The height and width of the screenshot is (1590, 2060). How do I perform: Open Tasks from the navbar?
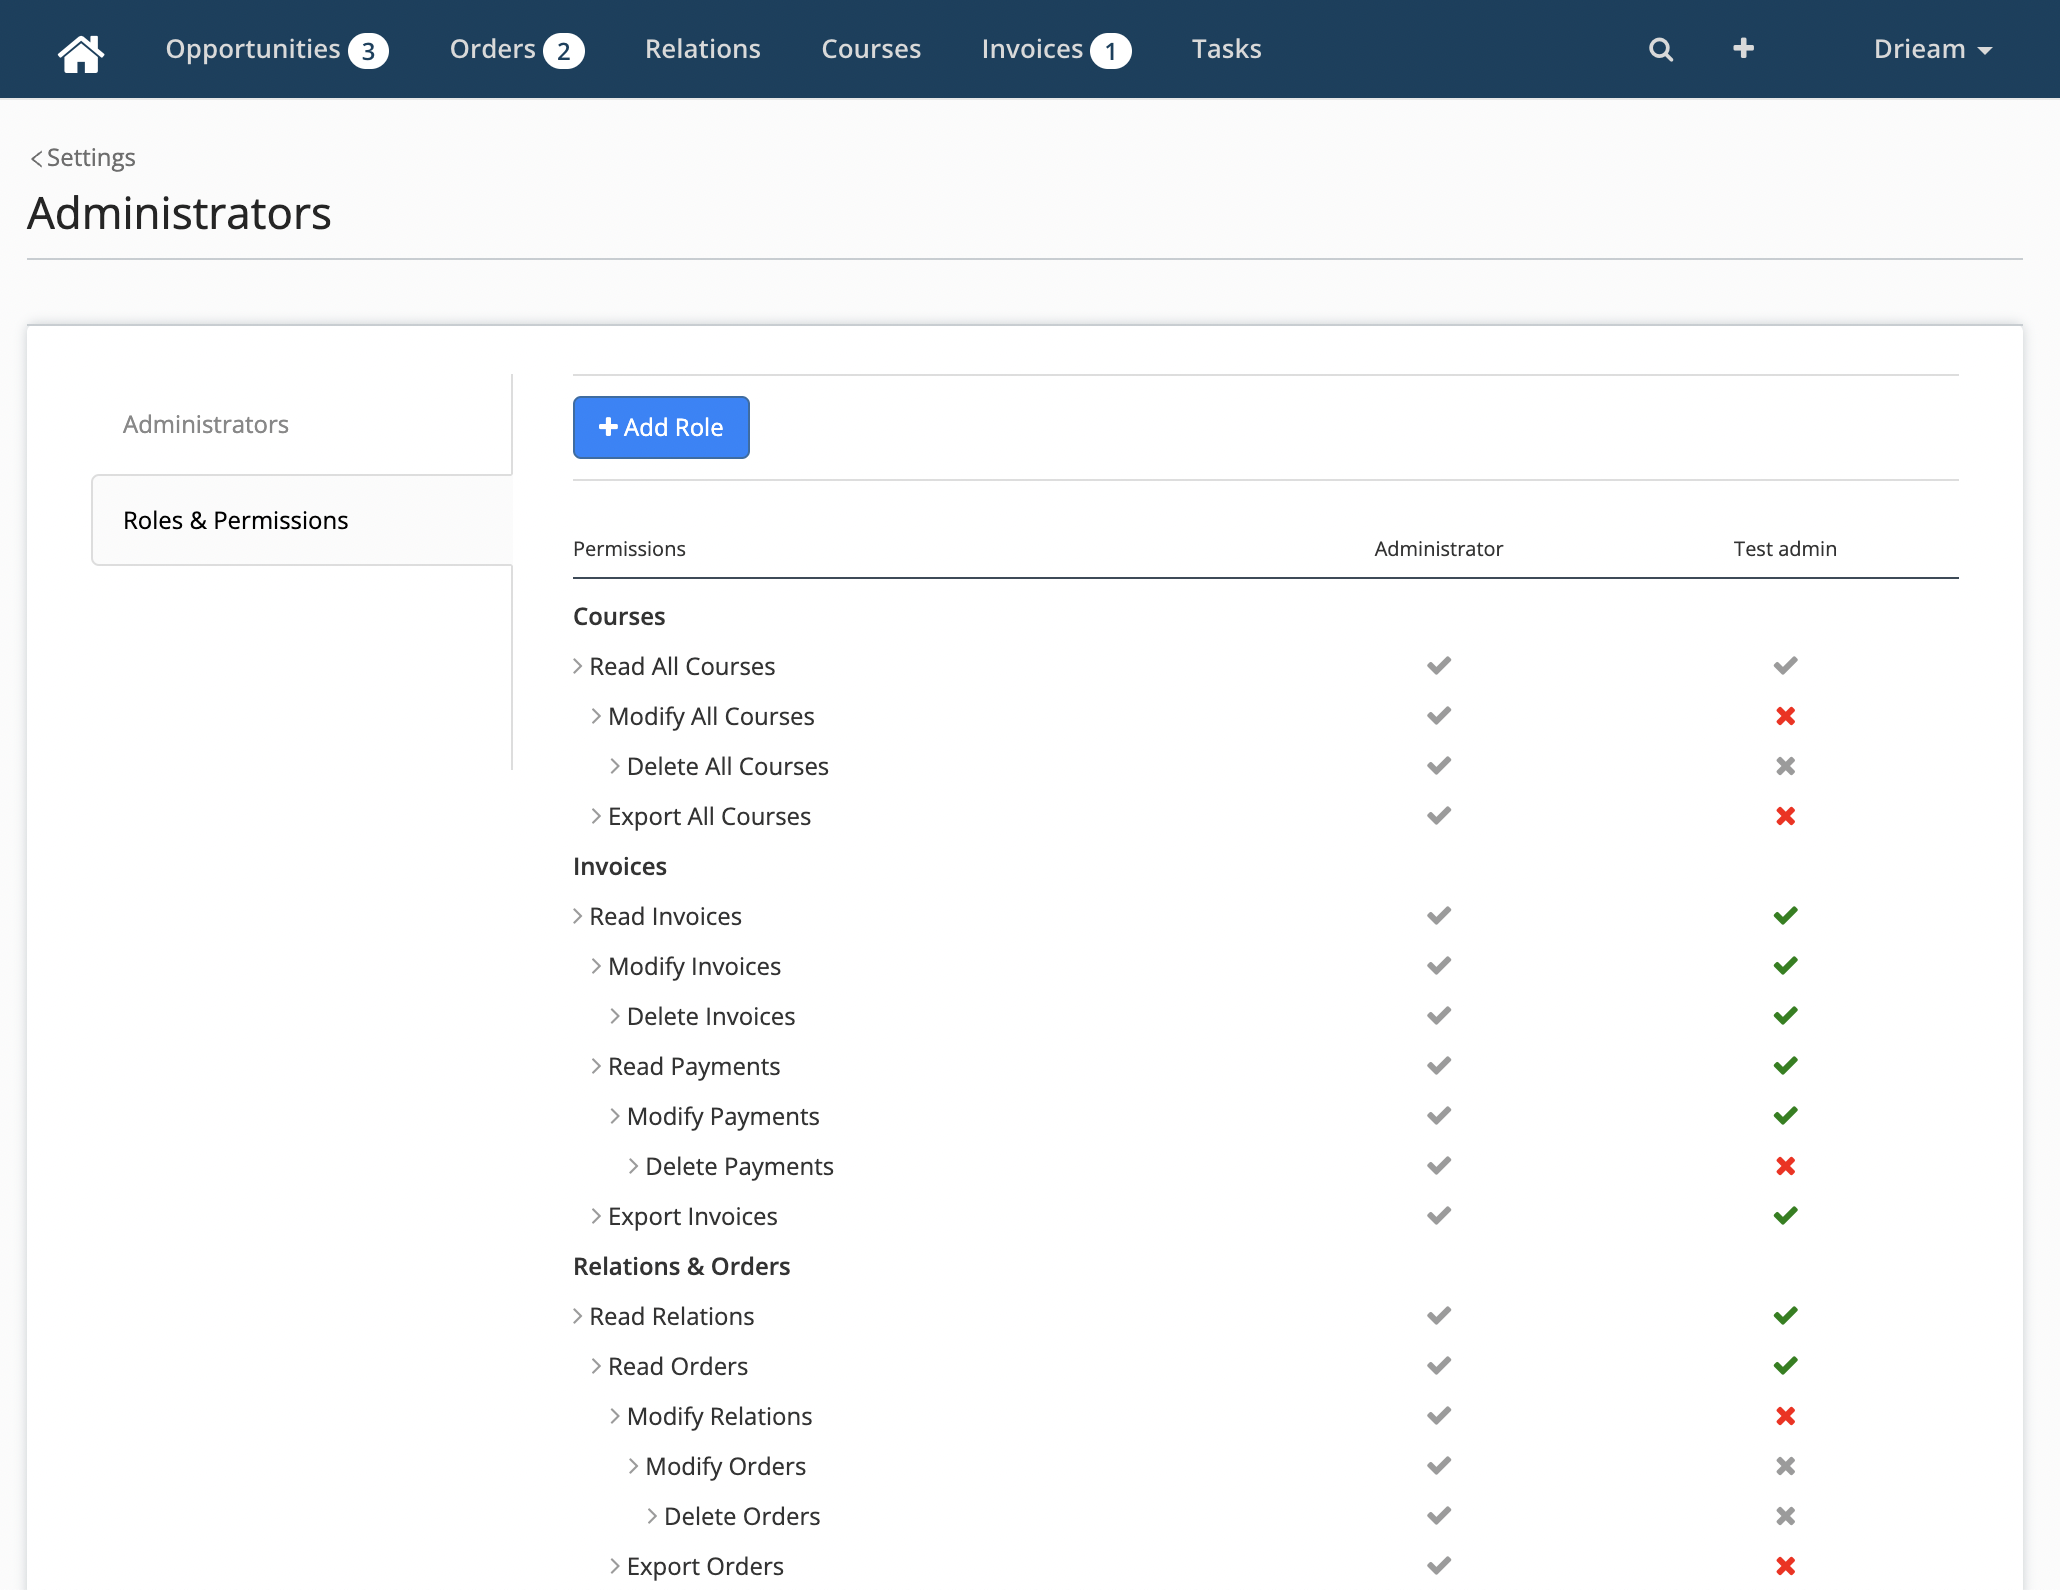pyautogui.click(x=1226, y=49)
